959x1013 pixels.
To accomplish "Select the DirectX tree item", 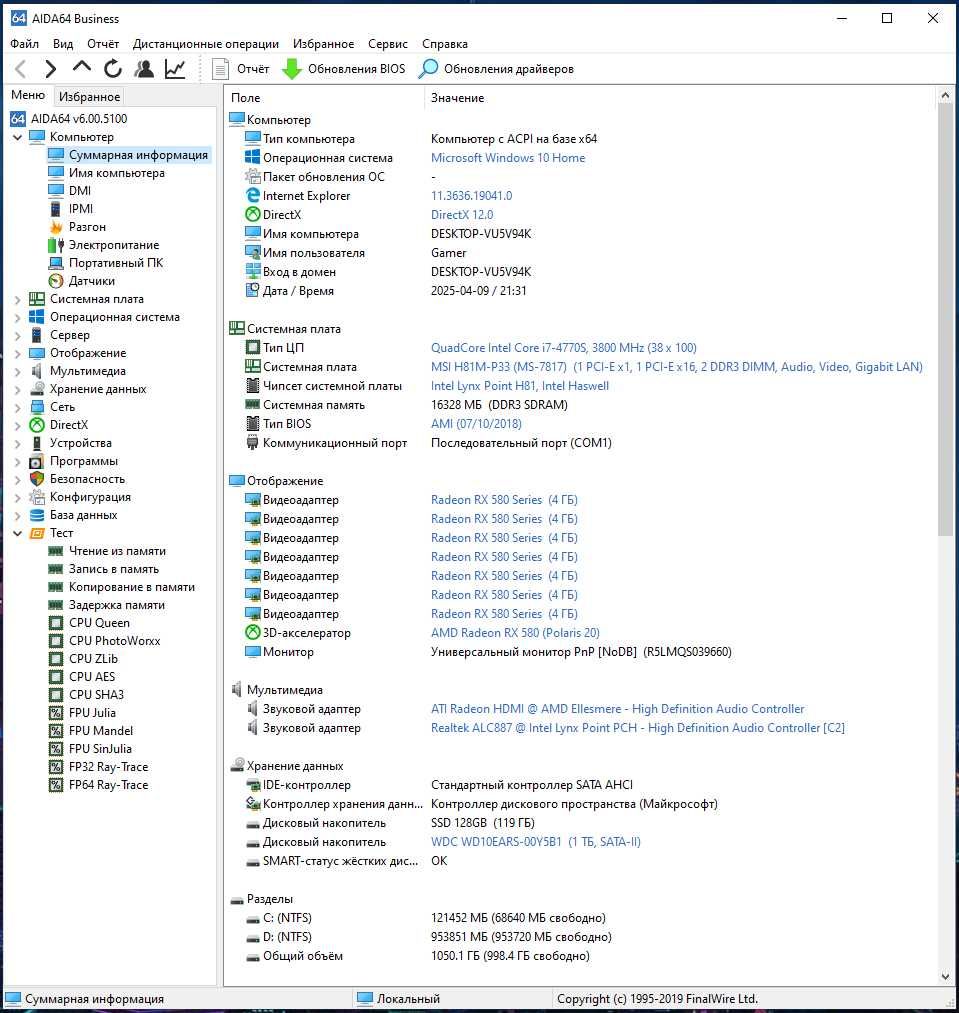I will point(68,424).
